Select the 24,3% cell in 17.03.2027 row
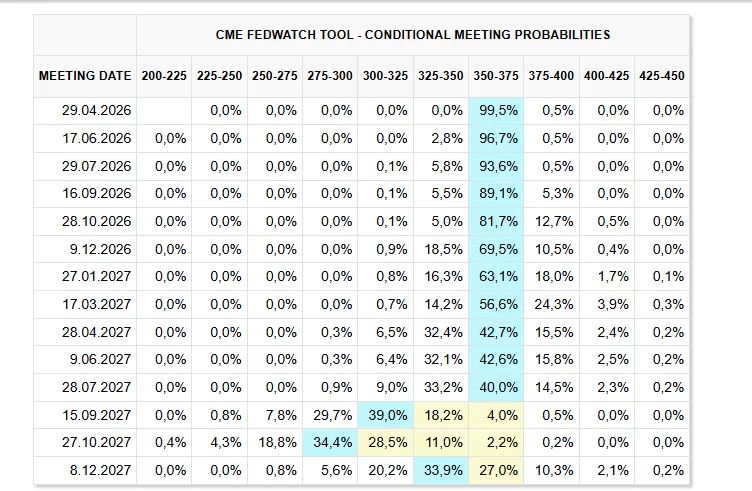 pos(552,304)
